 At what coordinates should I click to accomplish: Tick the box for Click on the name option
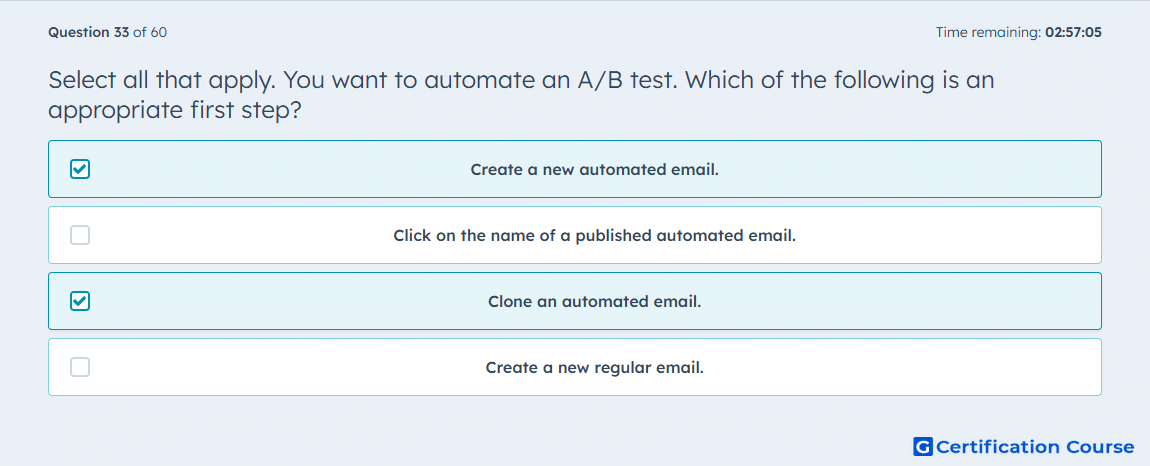pos(80,235)
